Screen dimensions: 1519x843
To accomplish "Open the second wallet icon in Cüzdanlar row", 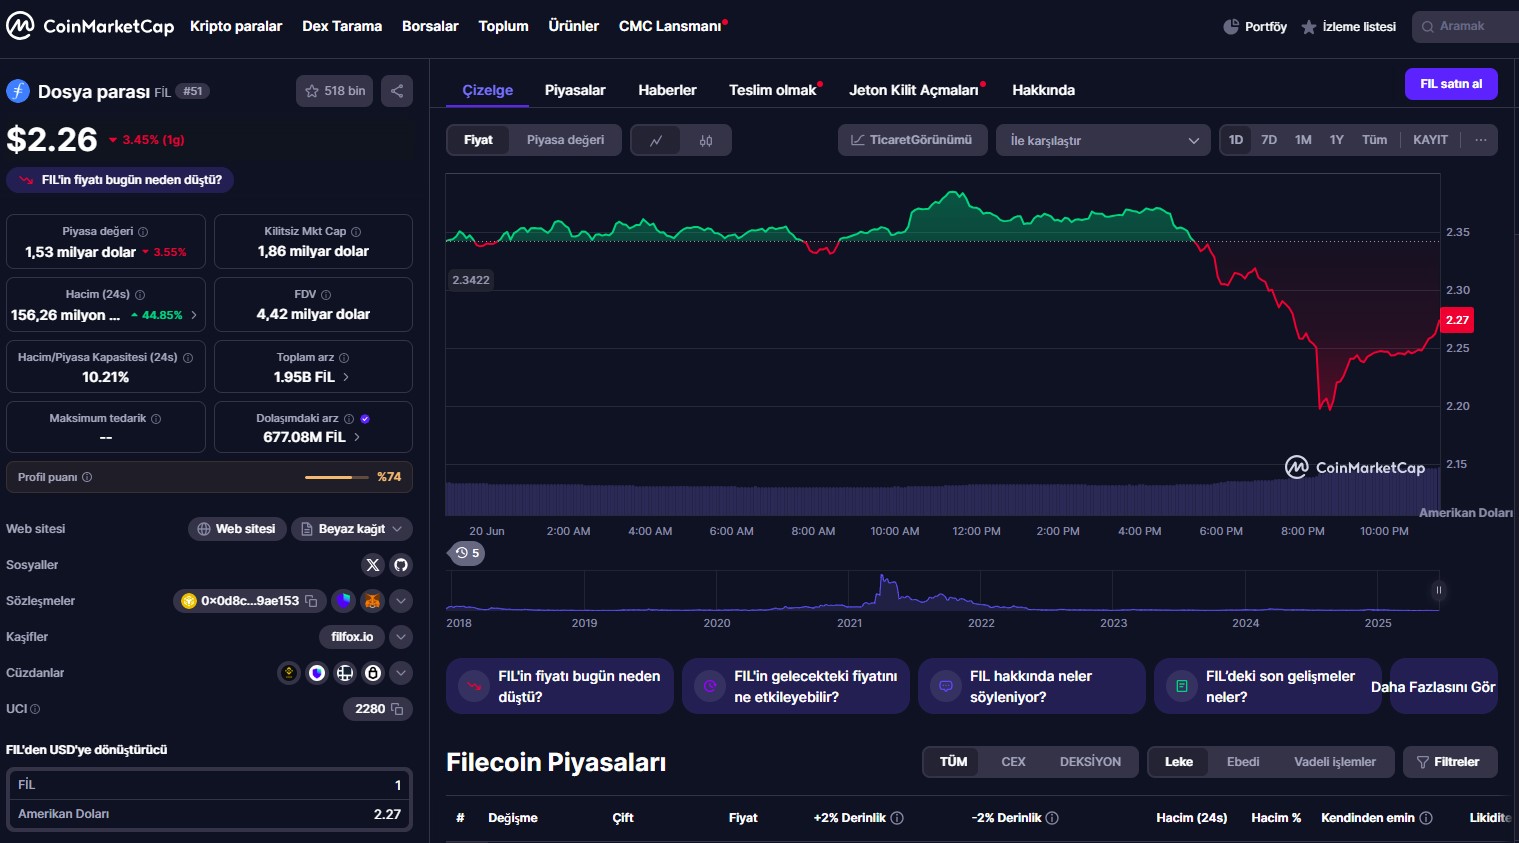I will pyautogui.click(x=317, y=673).
